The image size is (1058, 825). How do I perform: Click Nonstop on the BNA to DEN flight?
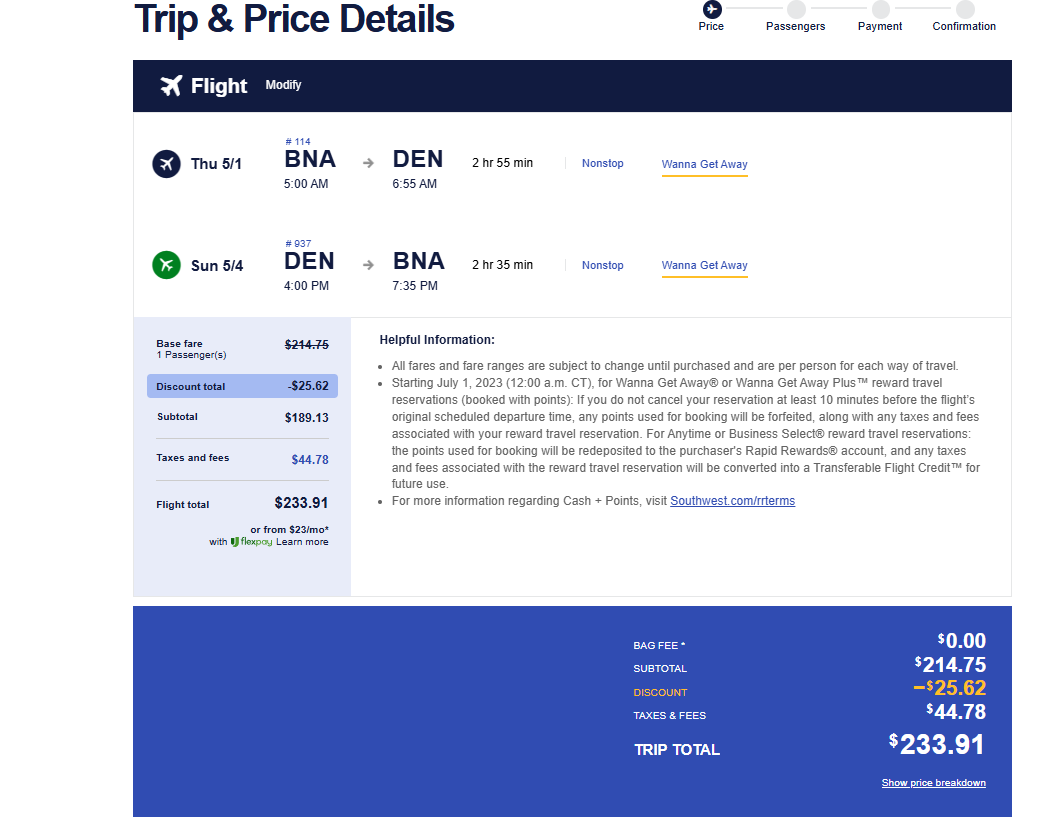602,163
